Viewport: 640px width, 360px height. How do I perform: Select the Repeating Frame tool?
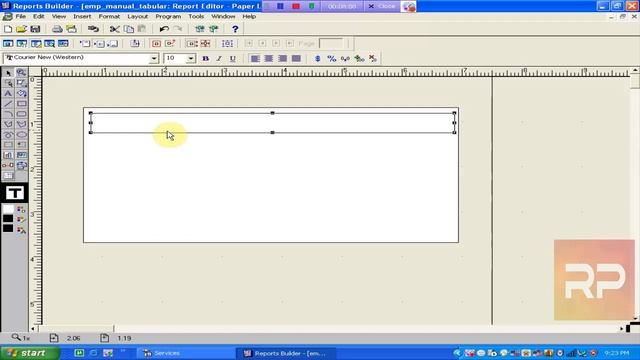click(22, 144)
